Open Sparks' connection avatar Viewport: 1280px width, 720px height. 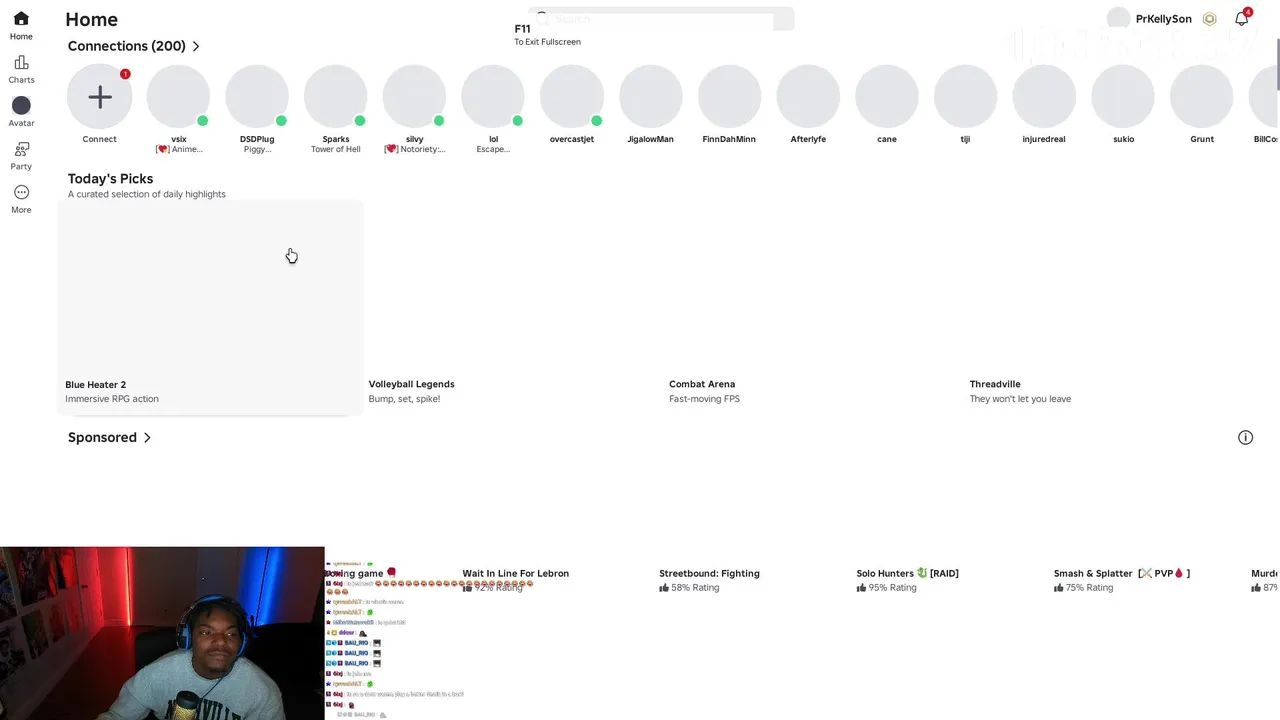tap(336, 97)
